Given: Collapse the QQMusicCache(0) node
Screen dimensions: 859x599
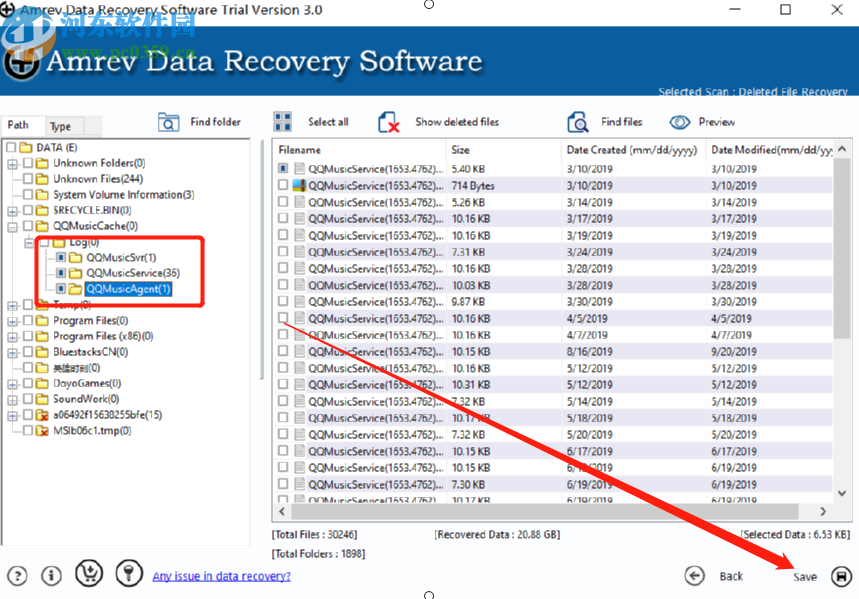Looking at the screenshot, I should tap(12, 226).
